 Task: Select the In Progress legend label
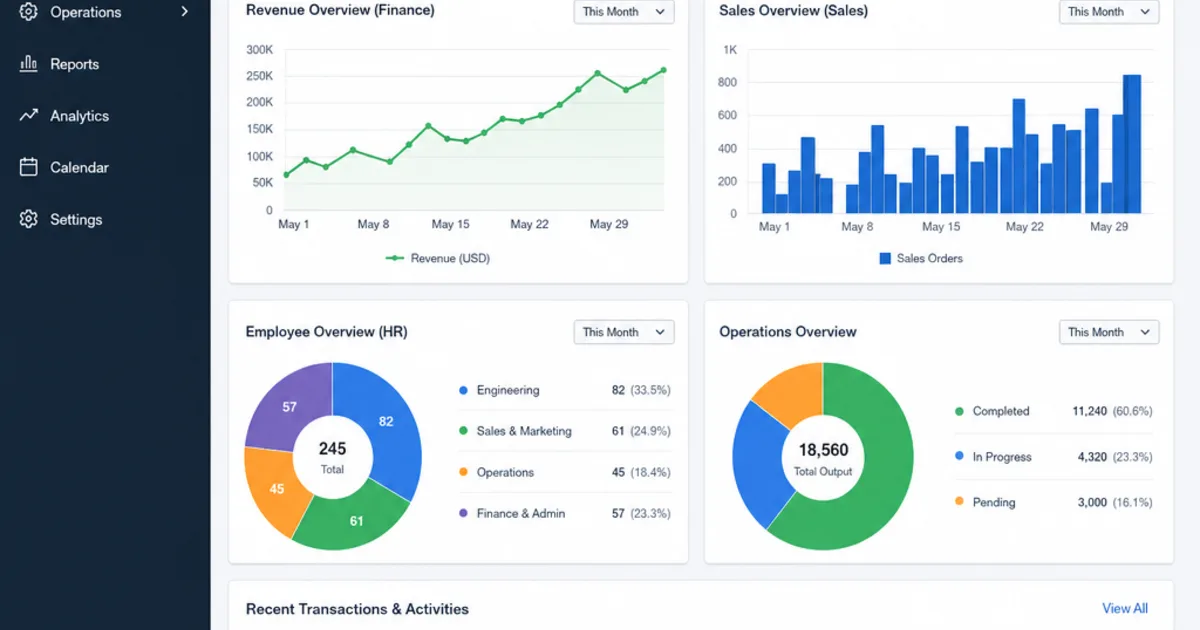pos(1002,457)
